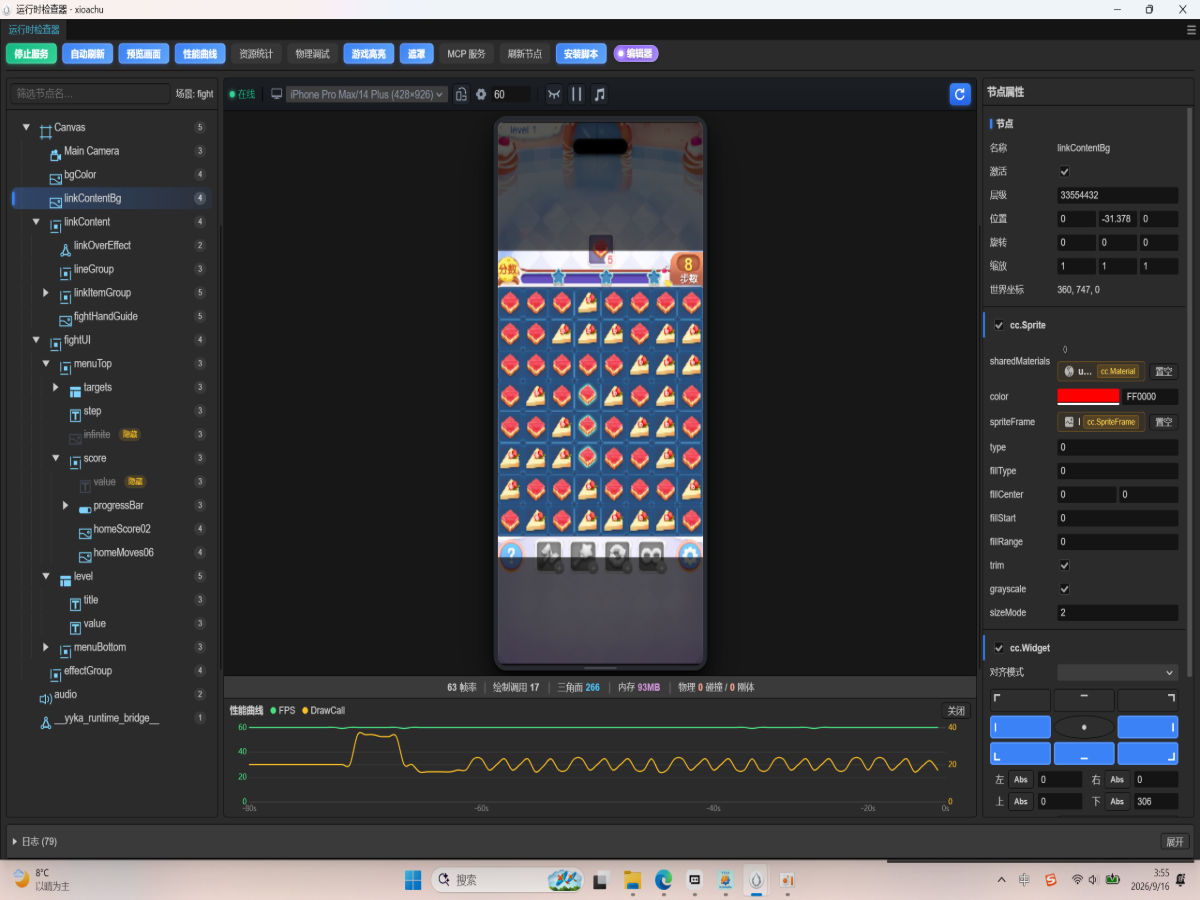The height and width of the screenshot is (900, 1200).
Task: Toggle the cc.Widget component checkbox
Action: pyautogui.click(x=999, y=648)
